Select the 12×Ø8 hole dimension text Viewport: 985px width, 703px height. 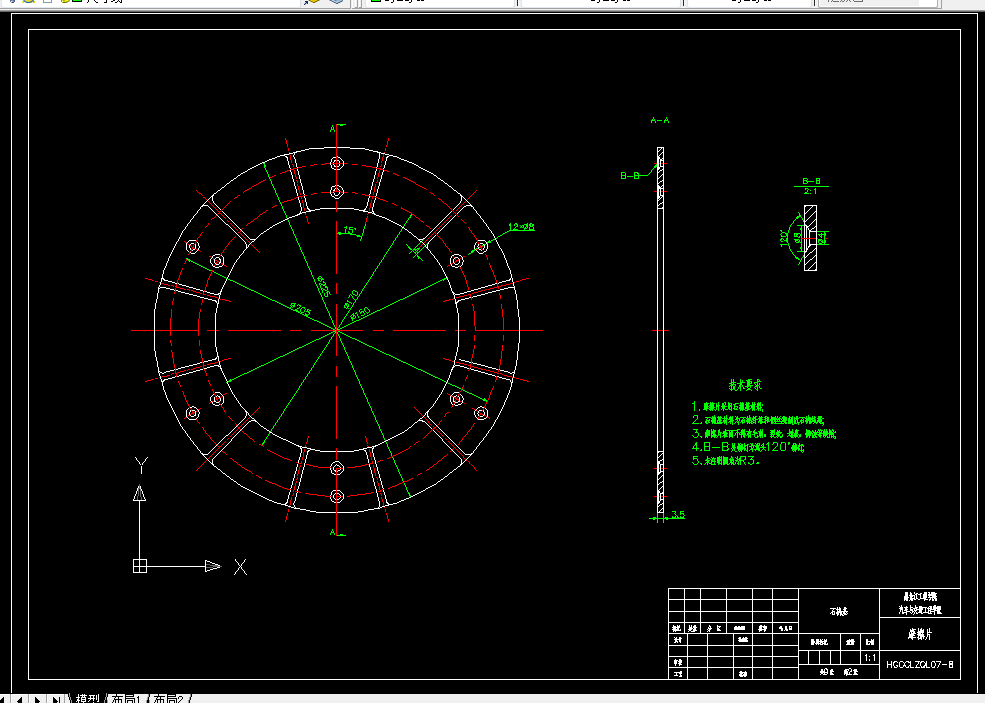point(521,226)
